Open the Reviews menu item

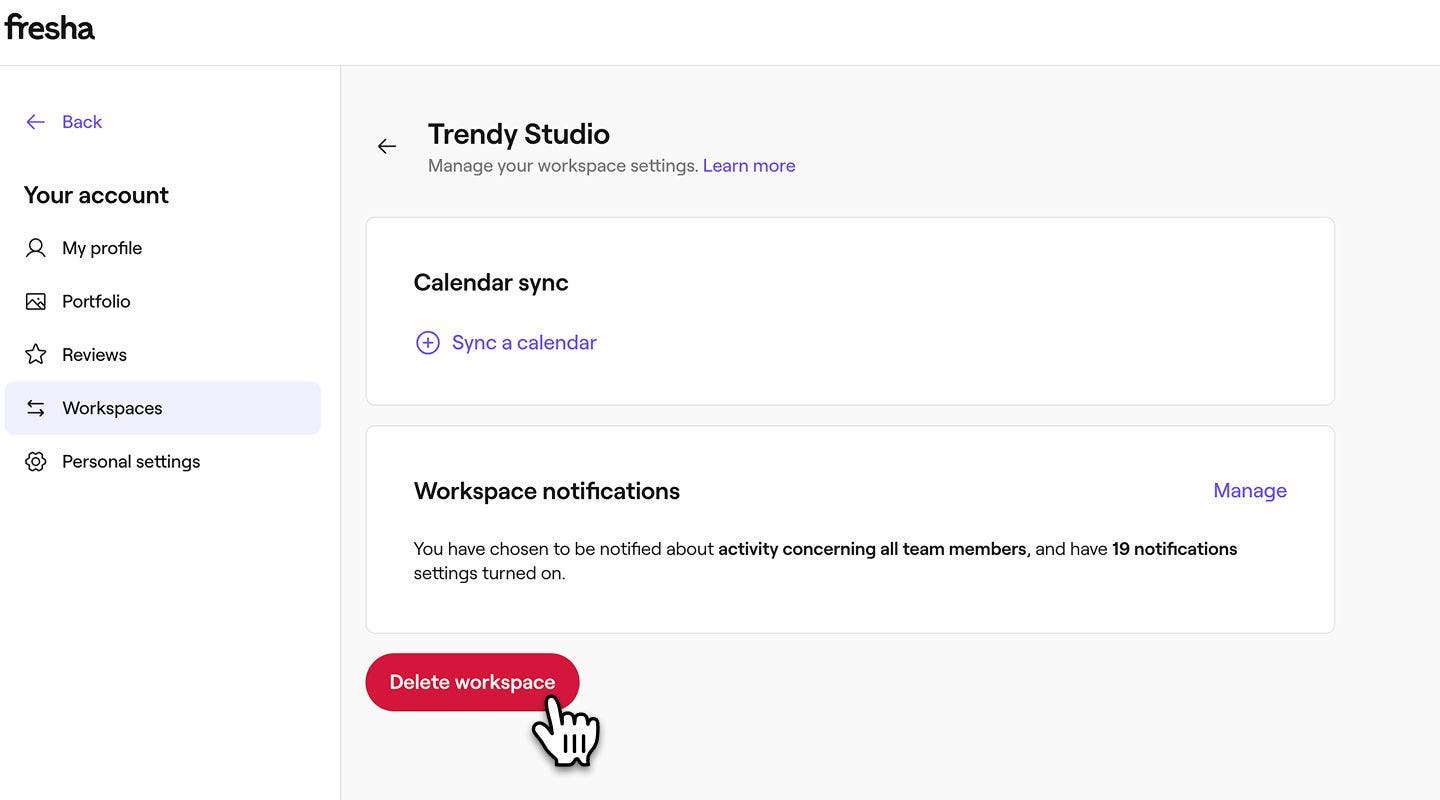pyautogui.click(x=94, y=354)
